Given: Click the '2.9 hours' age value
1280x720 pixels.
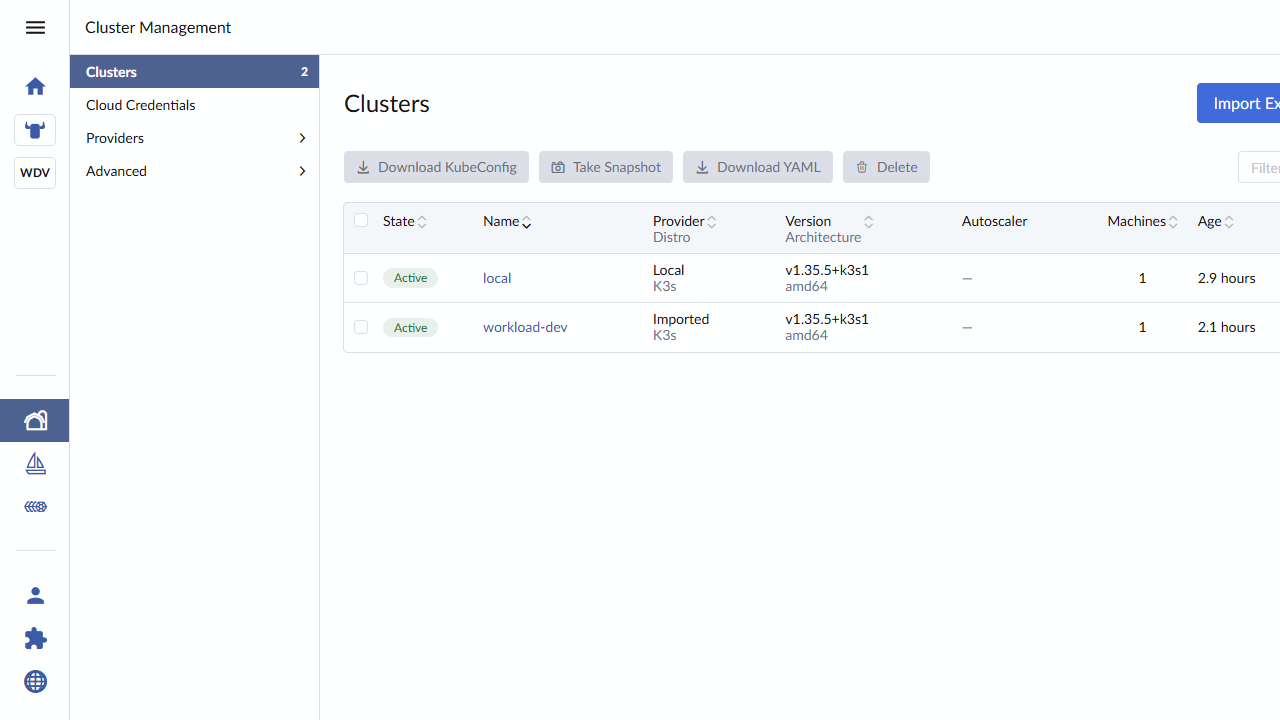Looking at the screenshot, I should pos(1226,278).
